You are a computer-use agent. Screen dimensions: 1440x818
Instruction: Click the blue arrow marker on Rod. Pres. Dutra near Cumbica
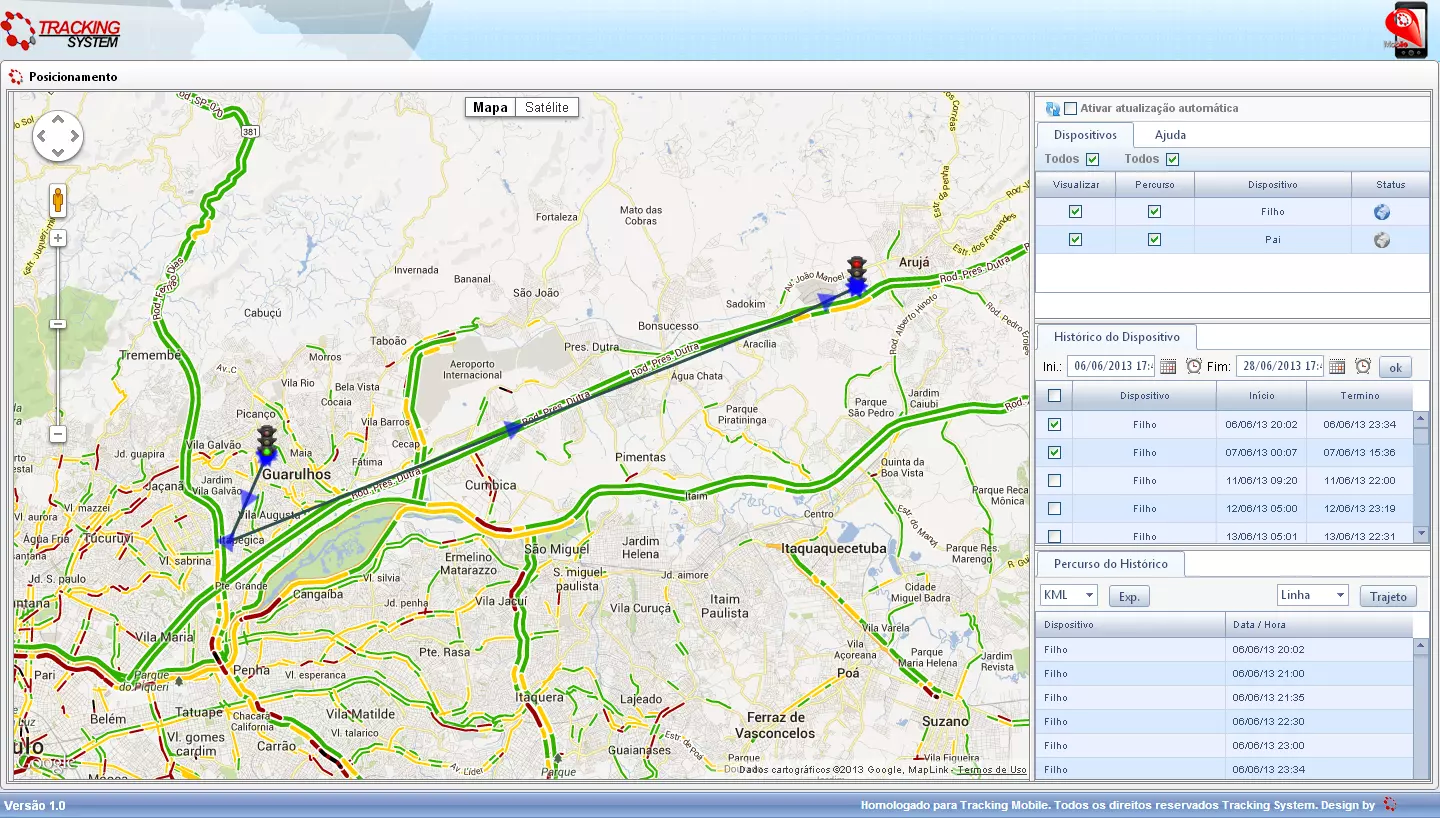coord(513,429)
